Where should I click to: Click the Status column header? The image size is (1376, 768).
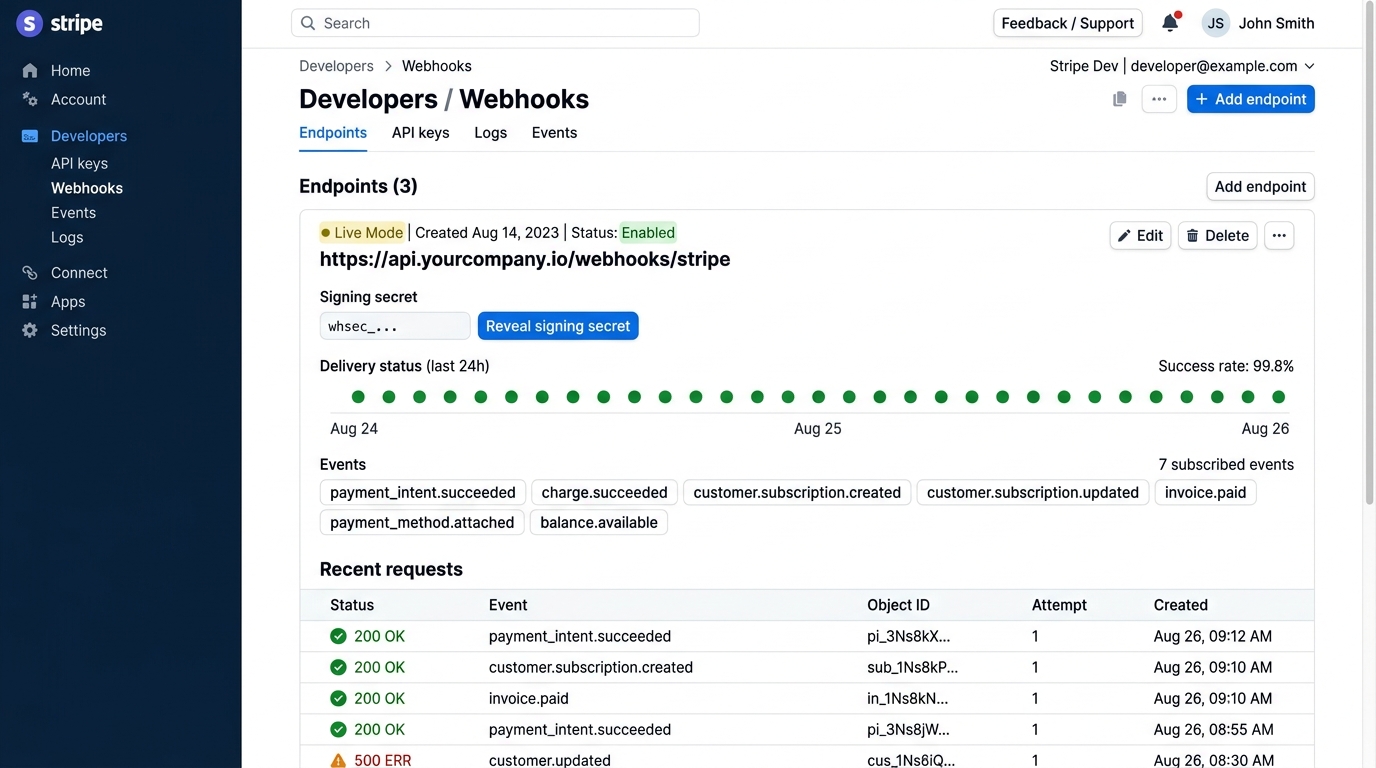(x=352, y=605)
